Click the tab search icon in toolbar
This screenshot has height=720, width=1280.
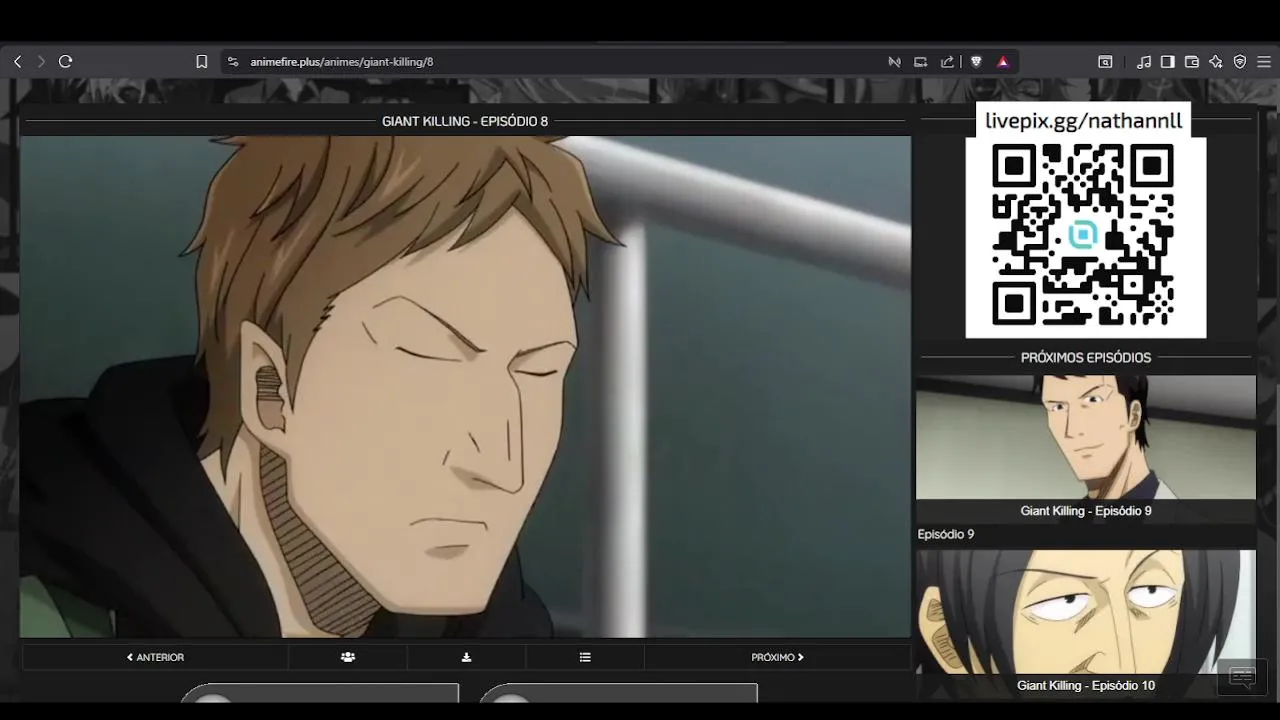tap(1105, 62)
